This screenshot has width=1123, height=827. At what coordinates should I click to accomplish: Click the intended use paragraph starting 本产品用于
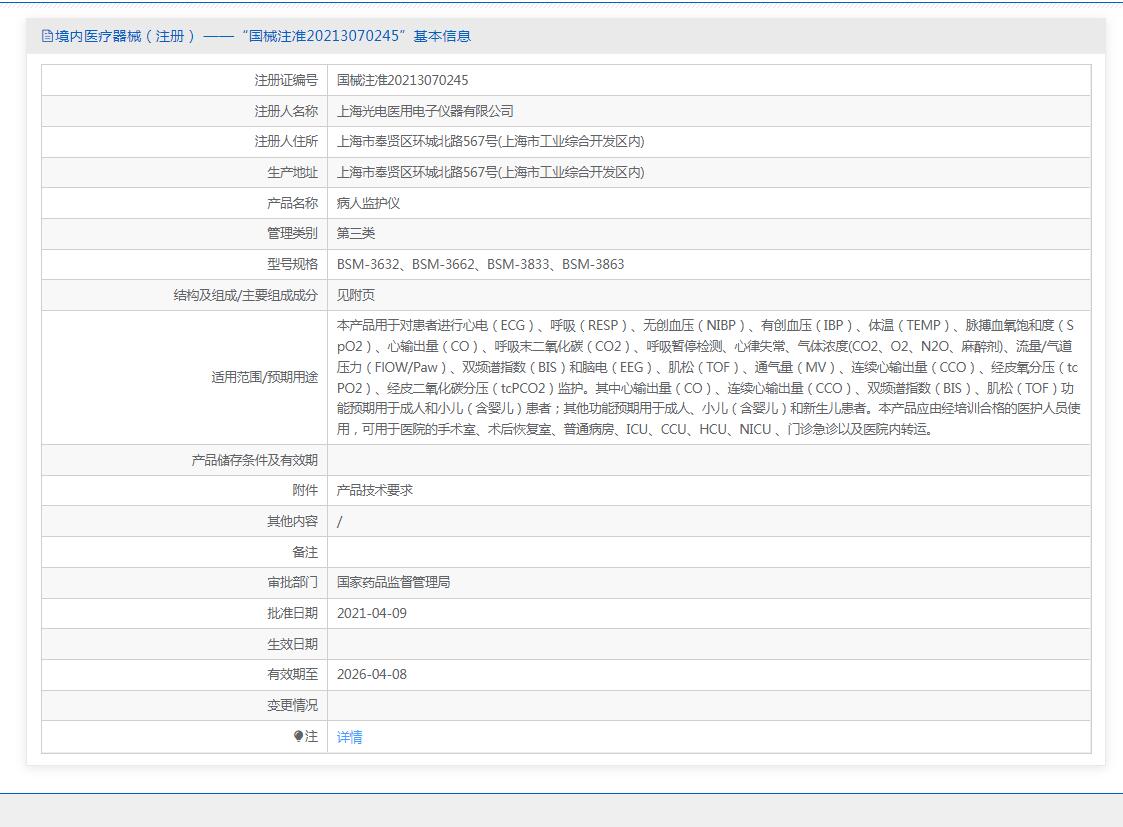coord(708,377)
